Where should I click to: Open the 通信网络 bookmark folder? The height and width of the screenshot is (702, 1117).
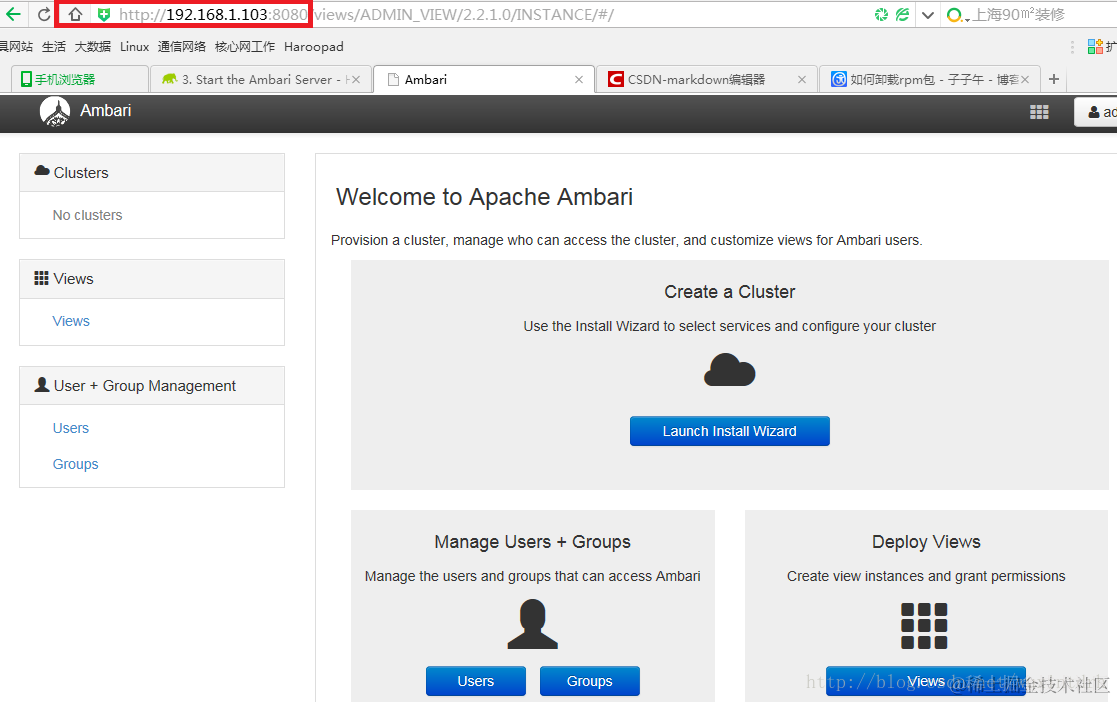tap(182, 47)
